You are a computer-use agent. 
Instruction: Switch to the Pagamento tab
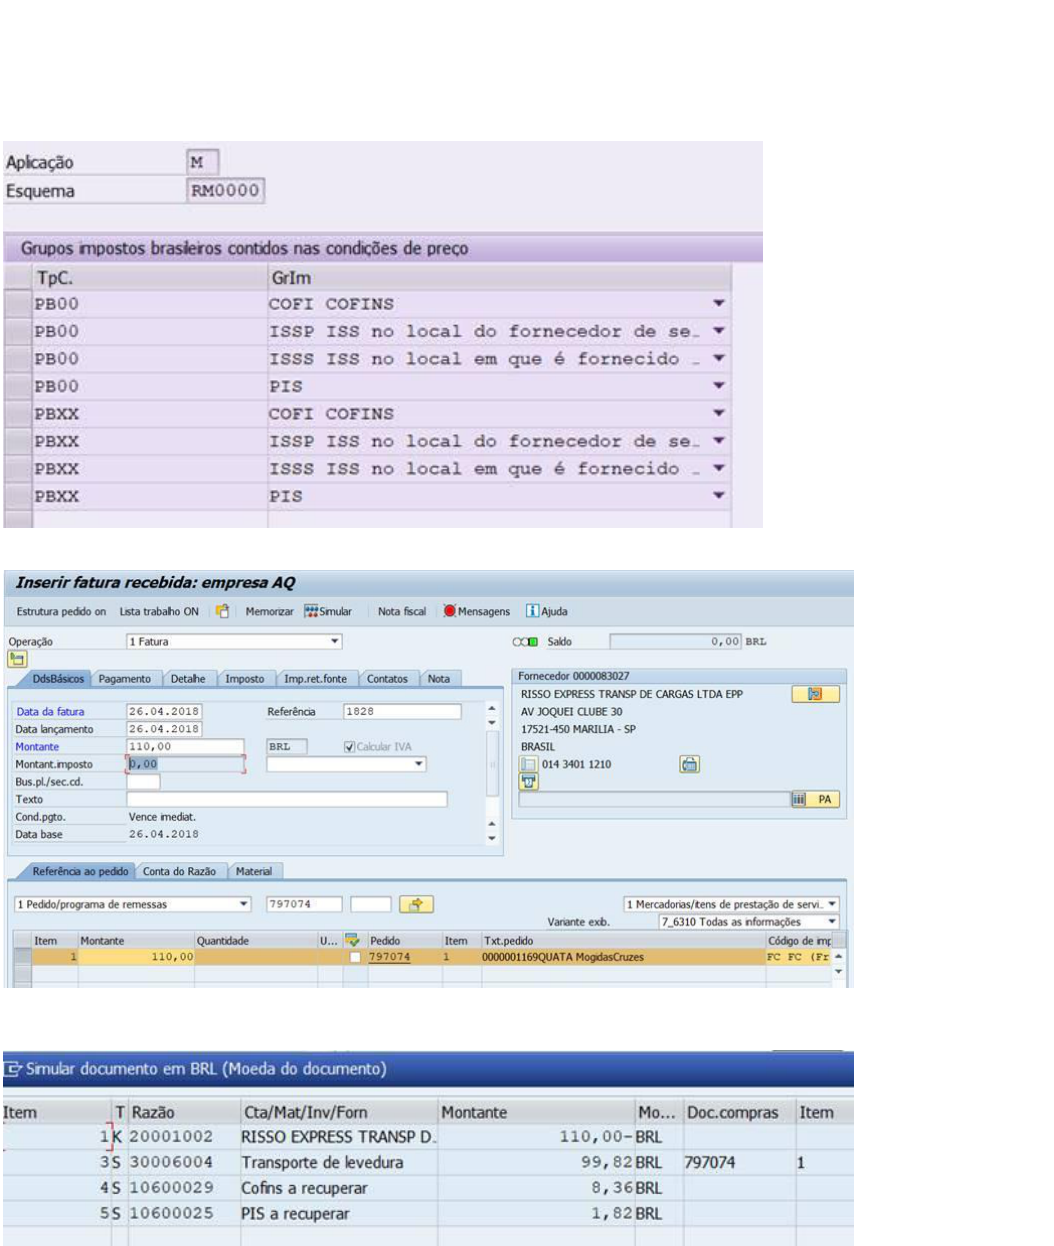[x=124, y=679]
